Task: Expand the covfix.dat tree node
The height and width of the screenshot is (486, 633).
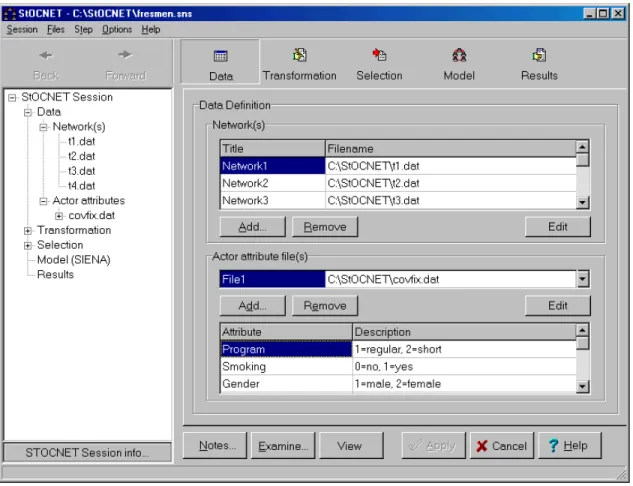Action: [59, 216]
